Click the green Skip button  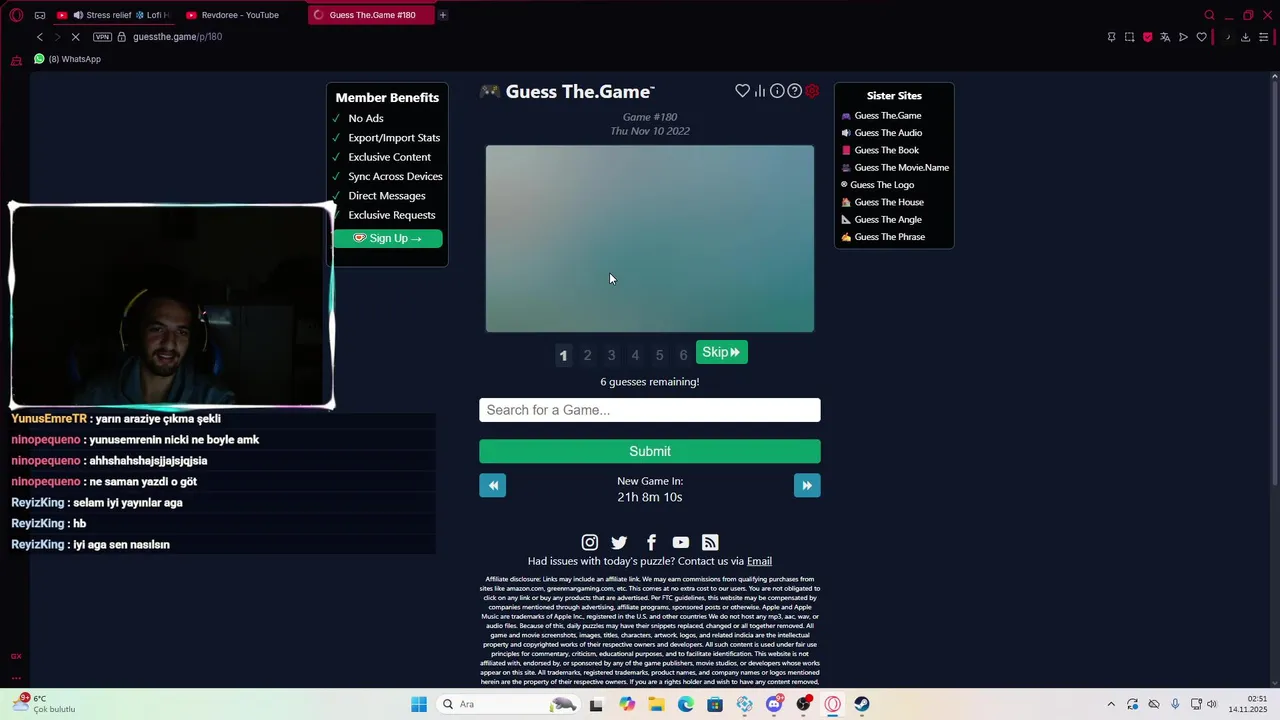coord(721,352)
